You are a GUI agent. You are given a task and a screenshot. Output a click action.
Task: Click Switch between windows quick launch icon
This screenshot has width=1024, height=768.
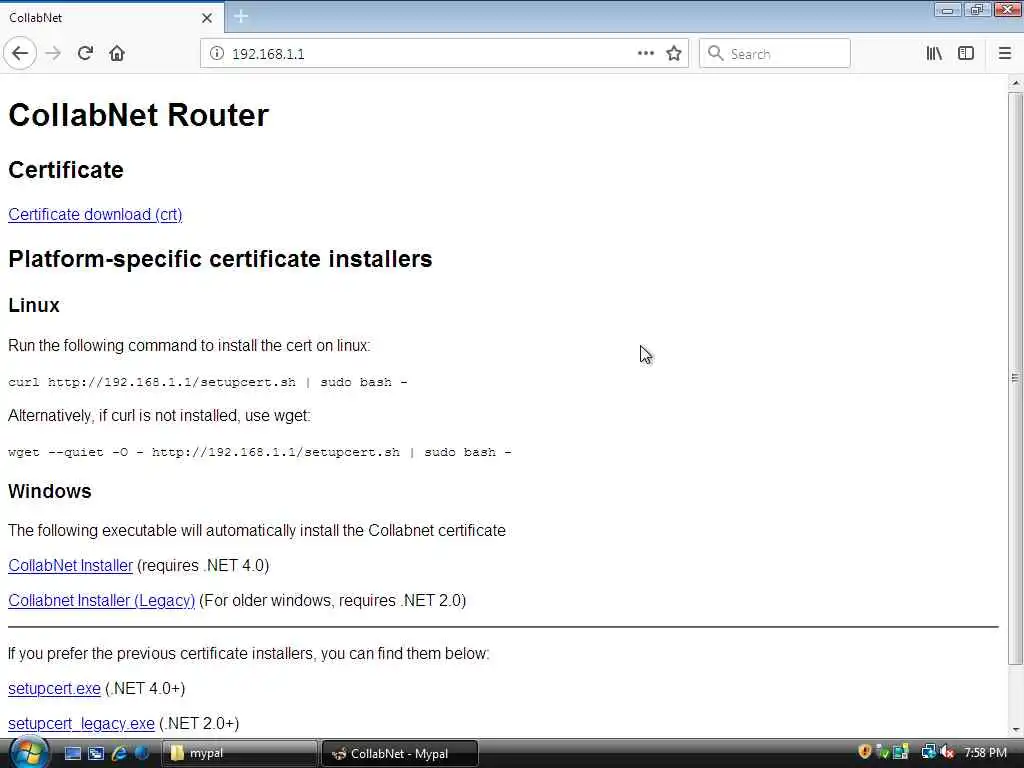click(x=96, y=753)
